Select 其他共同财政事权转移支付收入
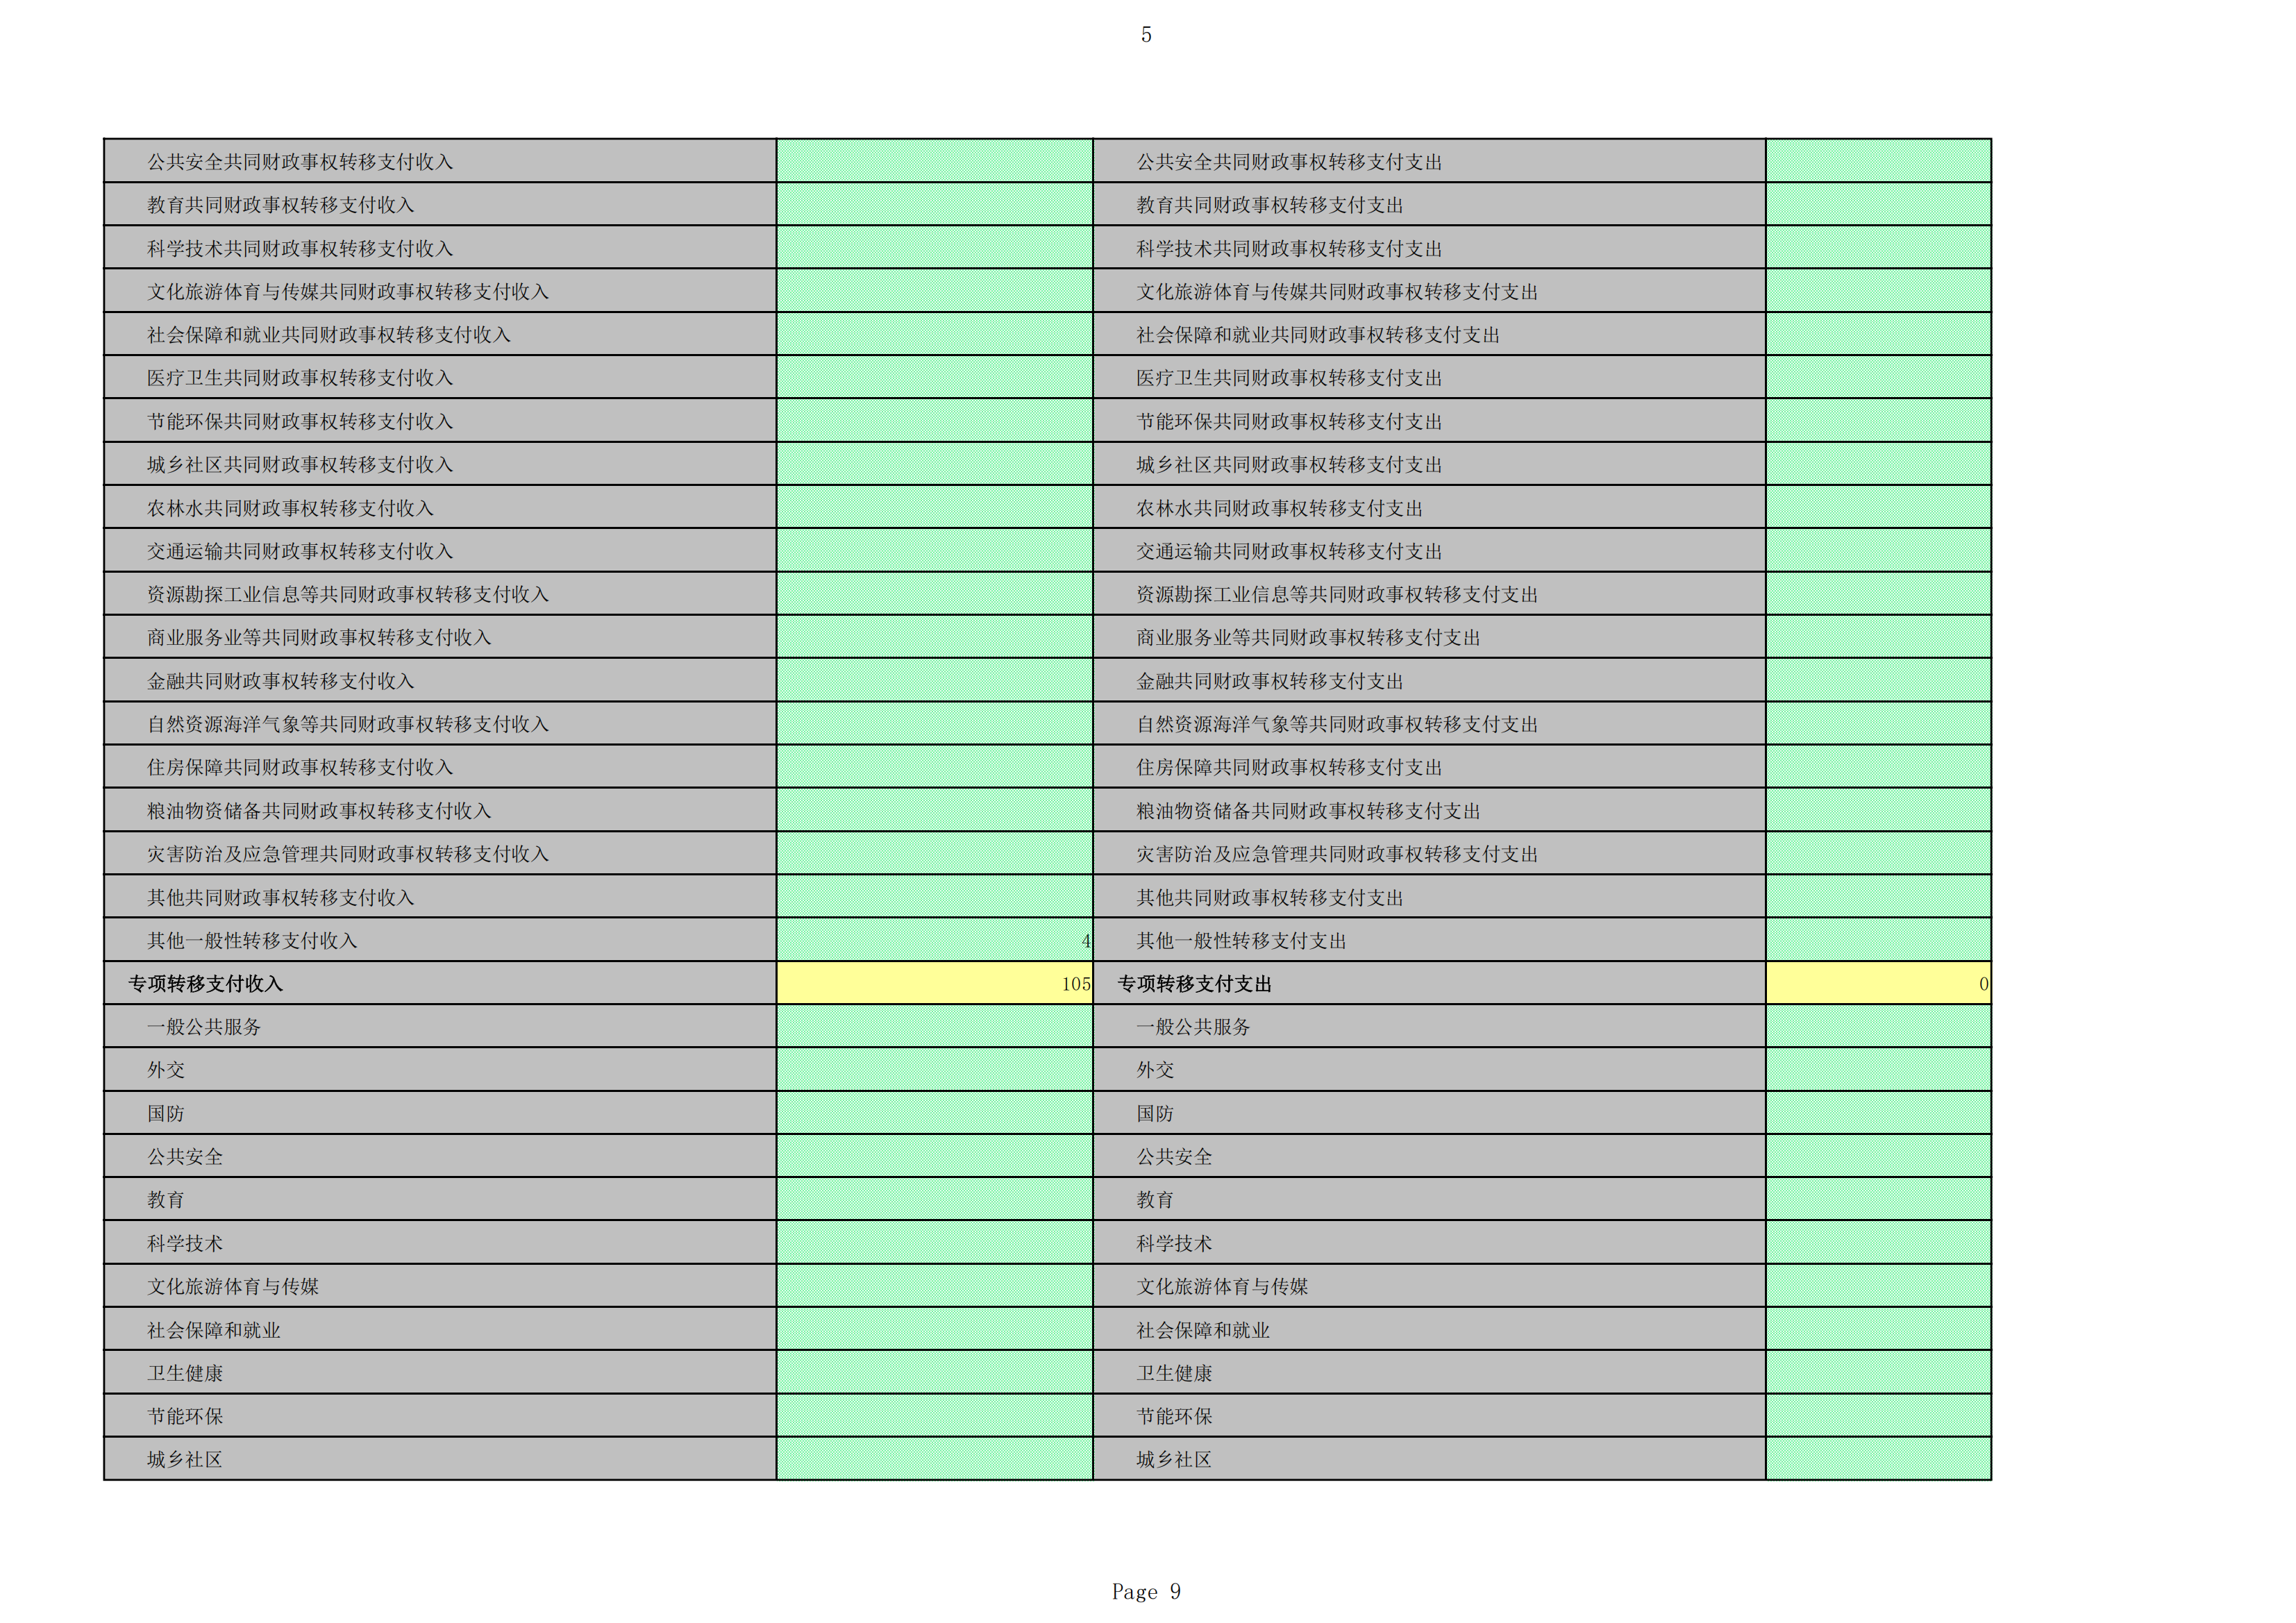 click(281, 898)
